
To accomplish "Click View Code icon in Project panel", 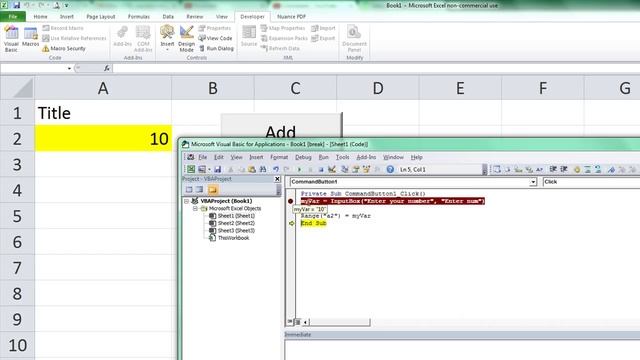I will pos(189,189).
